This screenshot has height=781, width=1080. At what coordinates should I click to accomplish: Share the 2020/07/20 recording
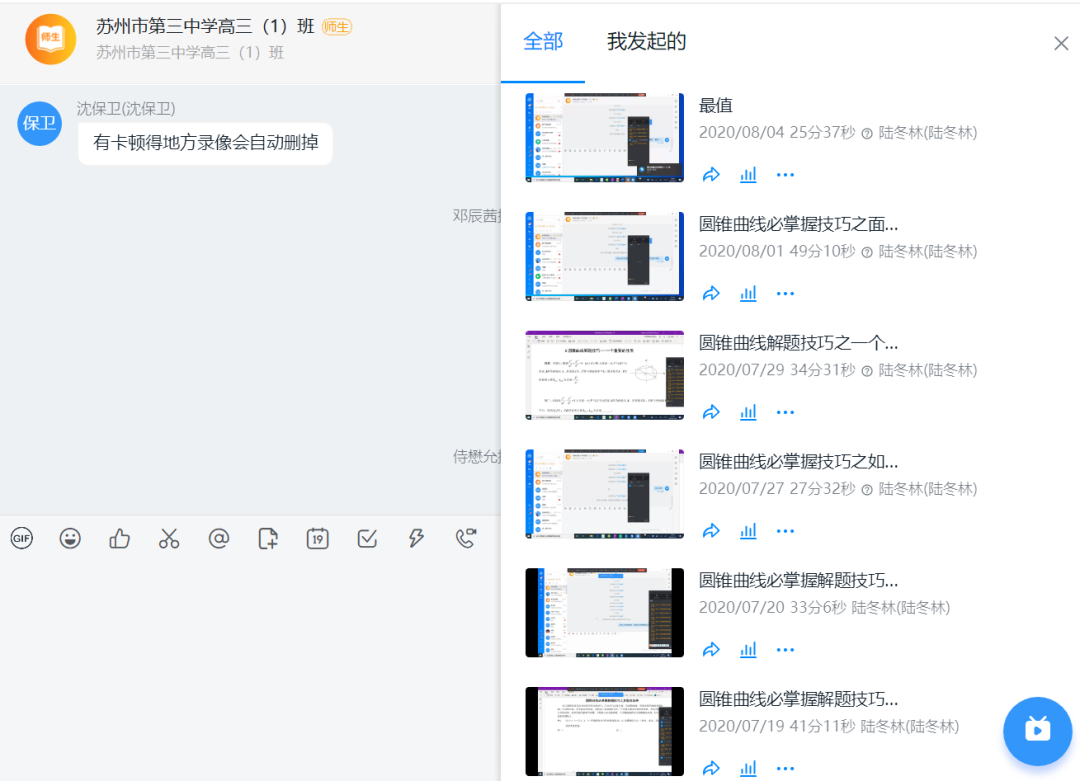711,649
